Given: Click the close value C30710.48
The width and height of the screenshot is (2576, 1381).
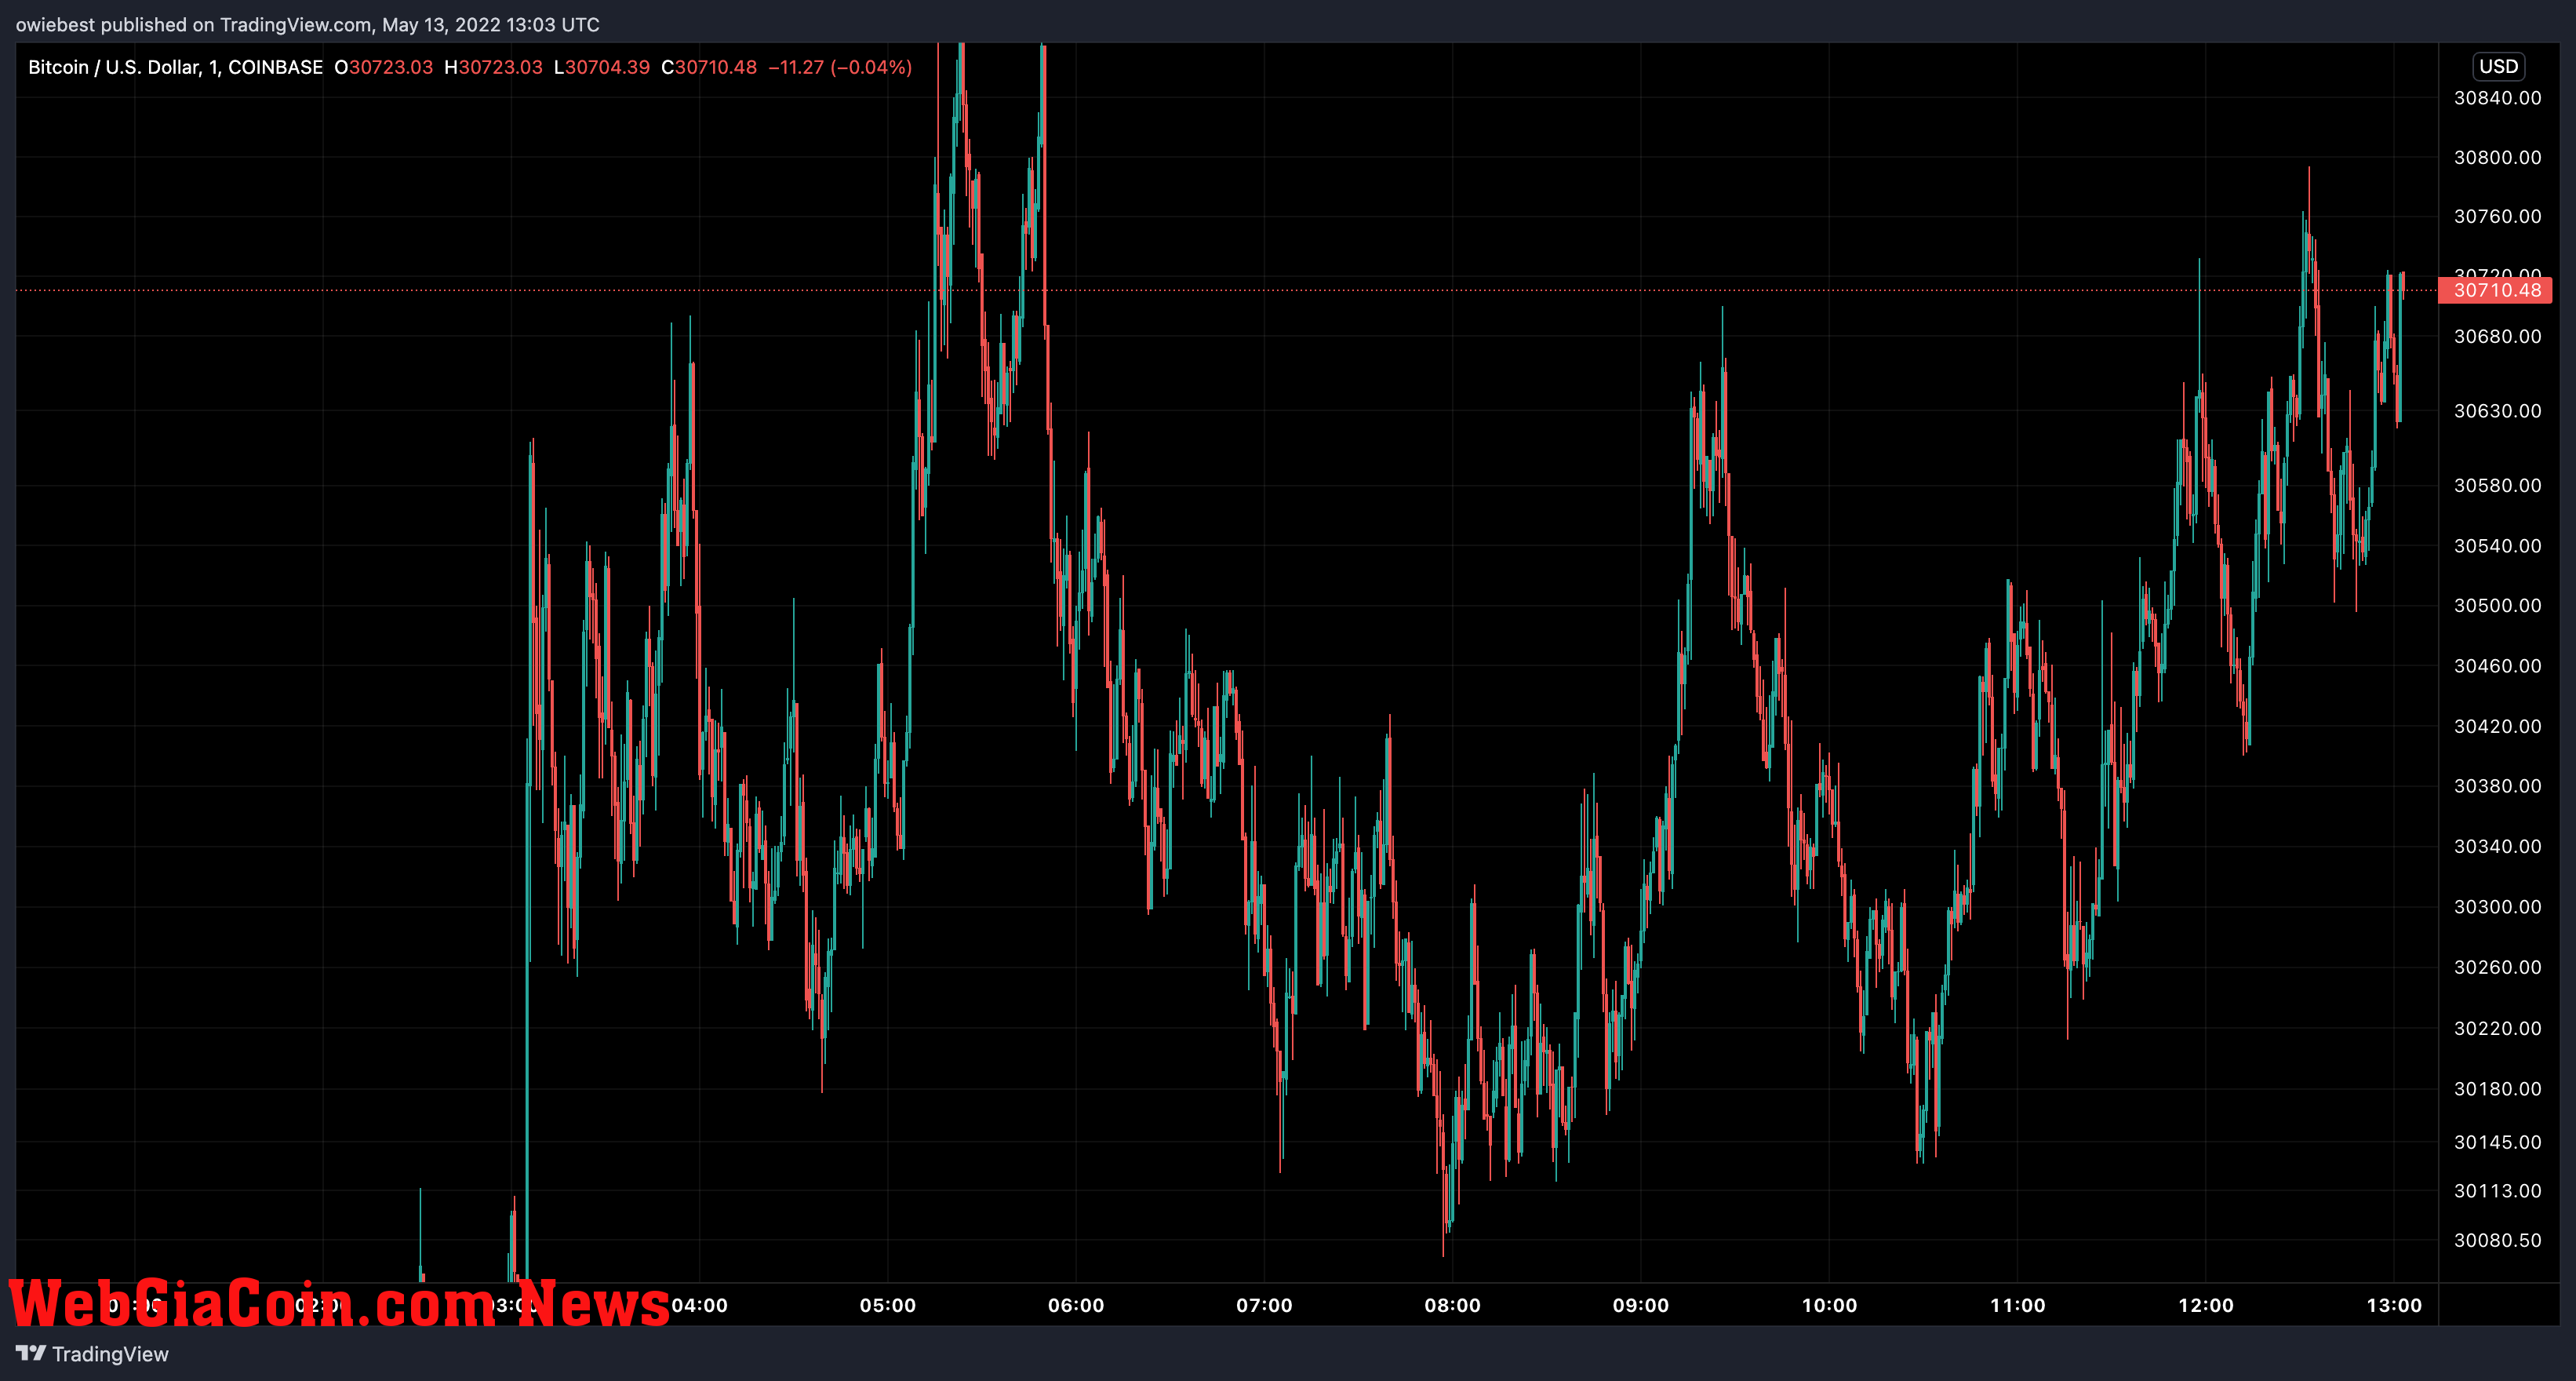Looking at the screenshot, I should pos(709,67).
